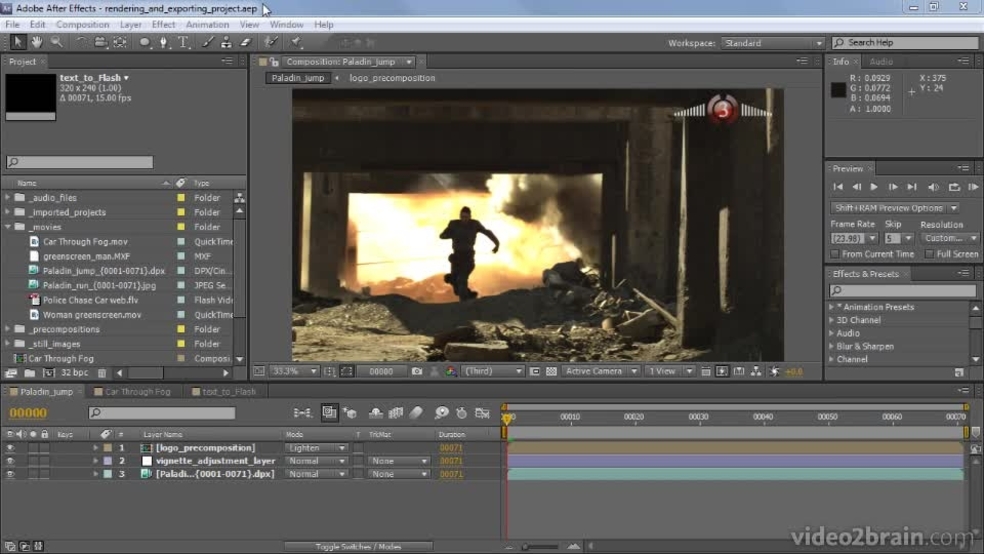
Task: Select the Brush tool
Action: pyautogui.click(x=208, y=42)
